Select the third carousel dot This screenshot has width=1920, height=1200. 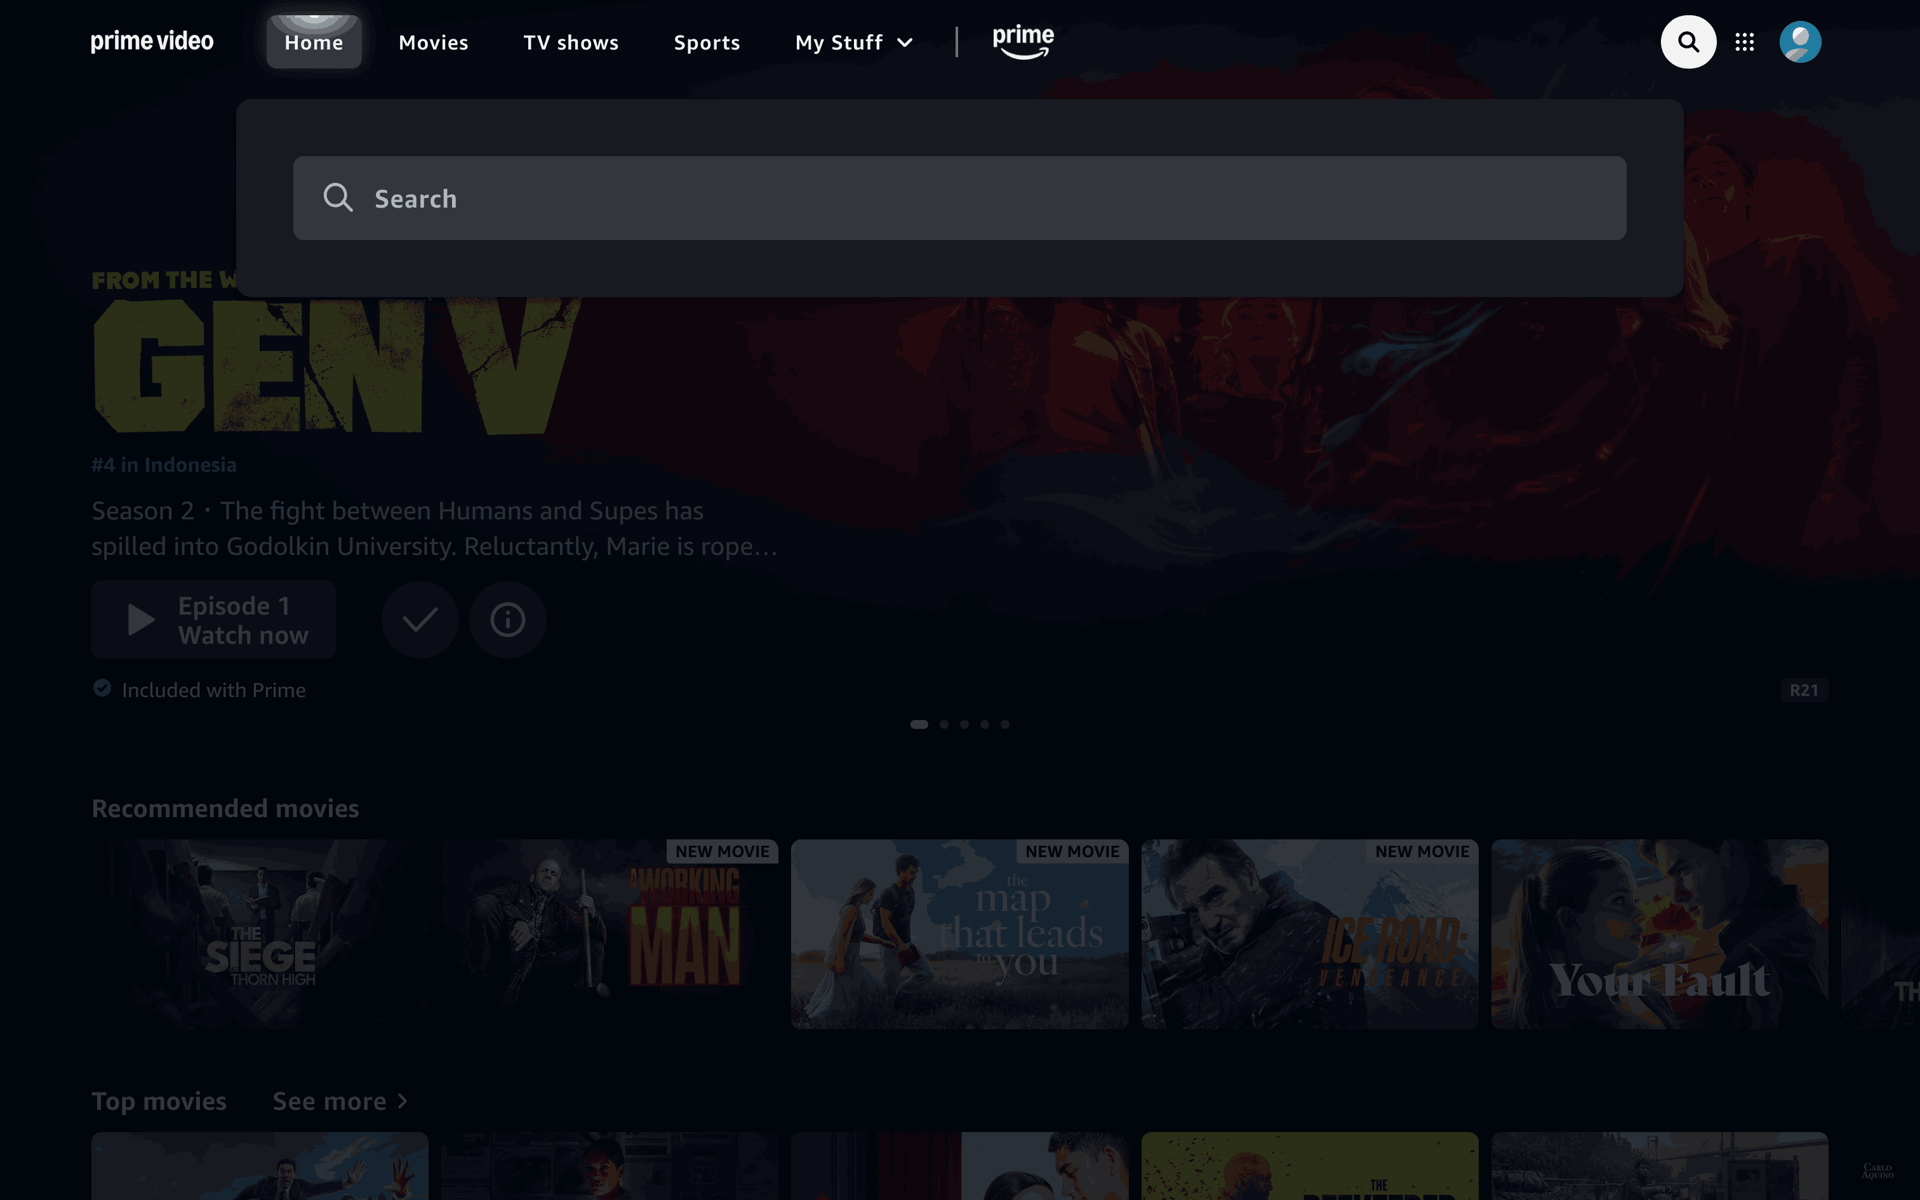coord(964,724)
